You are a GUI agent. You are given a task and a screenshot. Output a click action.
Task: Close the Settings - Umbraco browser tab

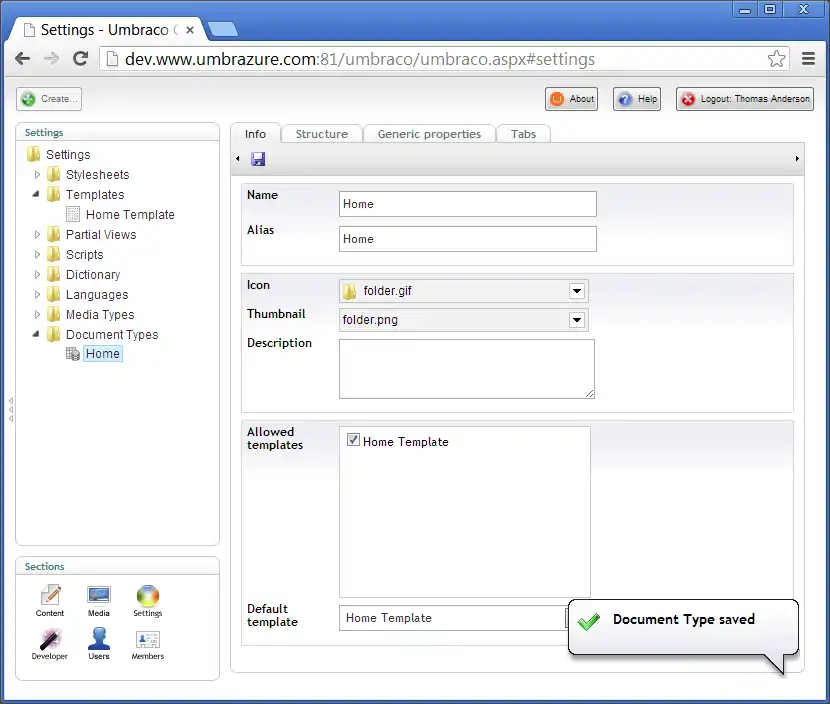coord(190,30)
